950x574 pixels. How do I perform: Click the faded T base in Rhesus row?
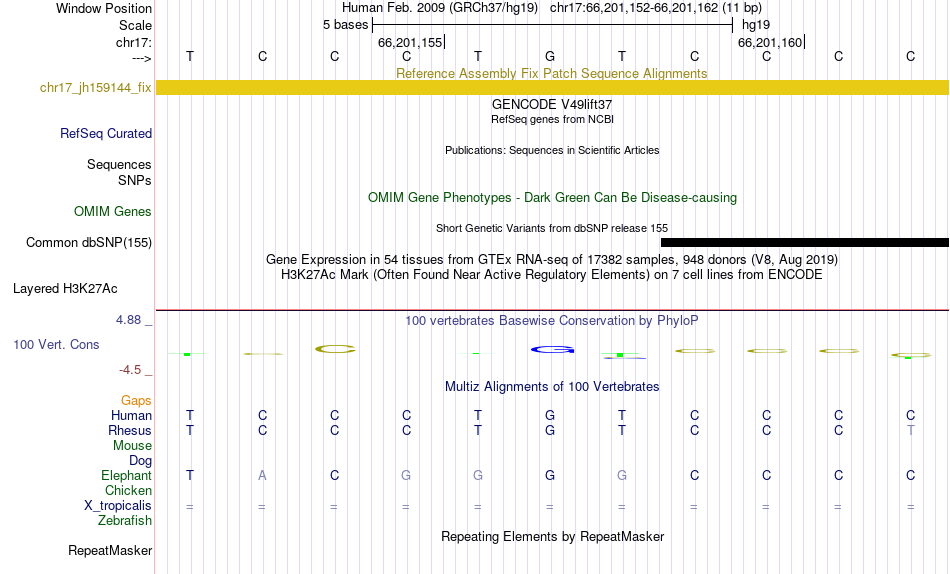click(x=910, y=430)
